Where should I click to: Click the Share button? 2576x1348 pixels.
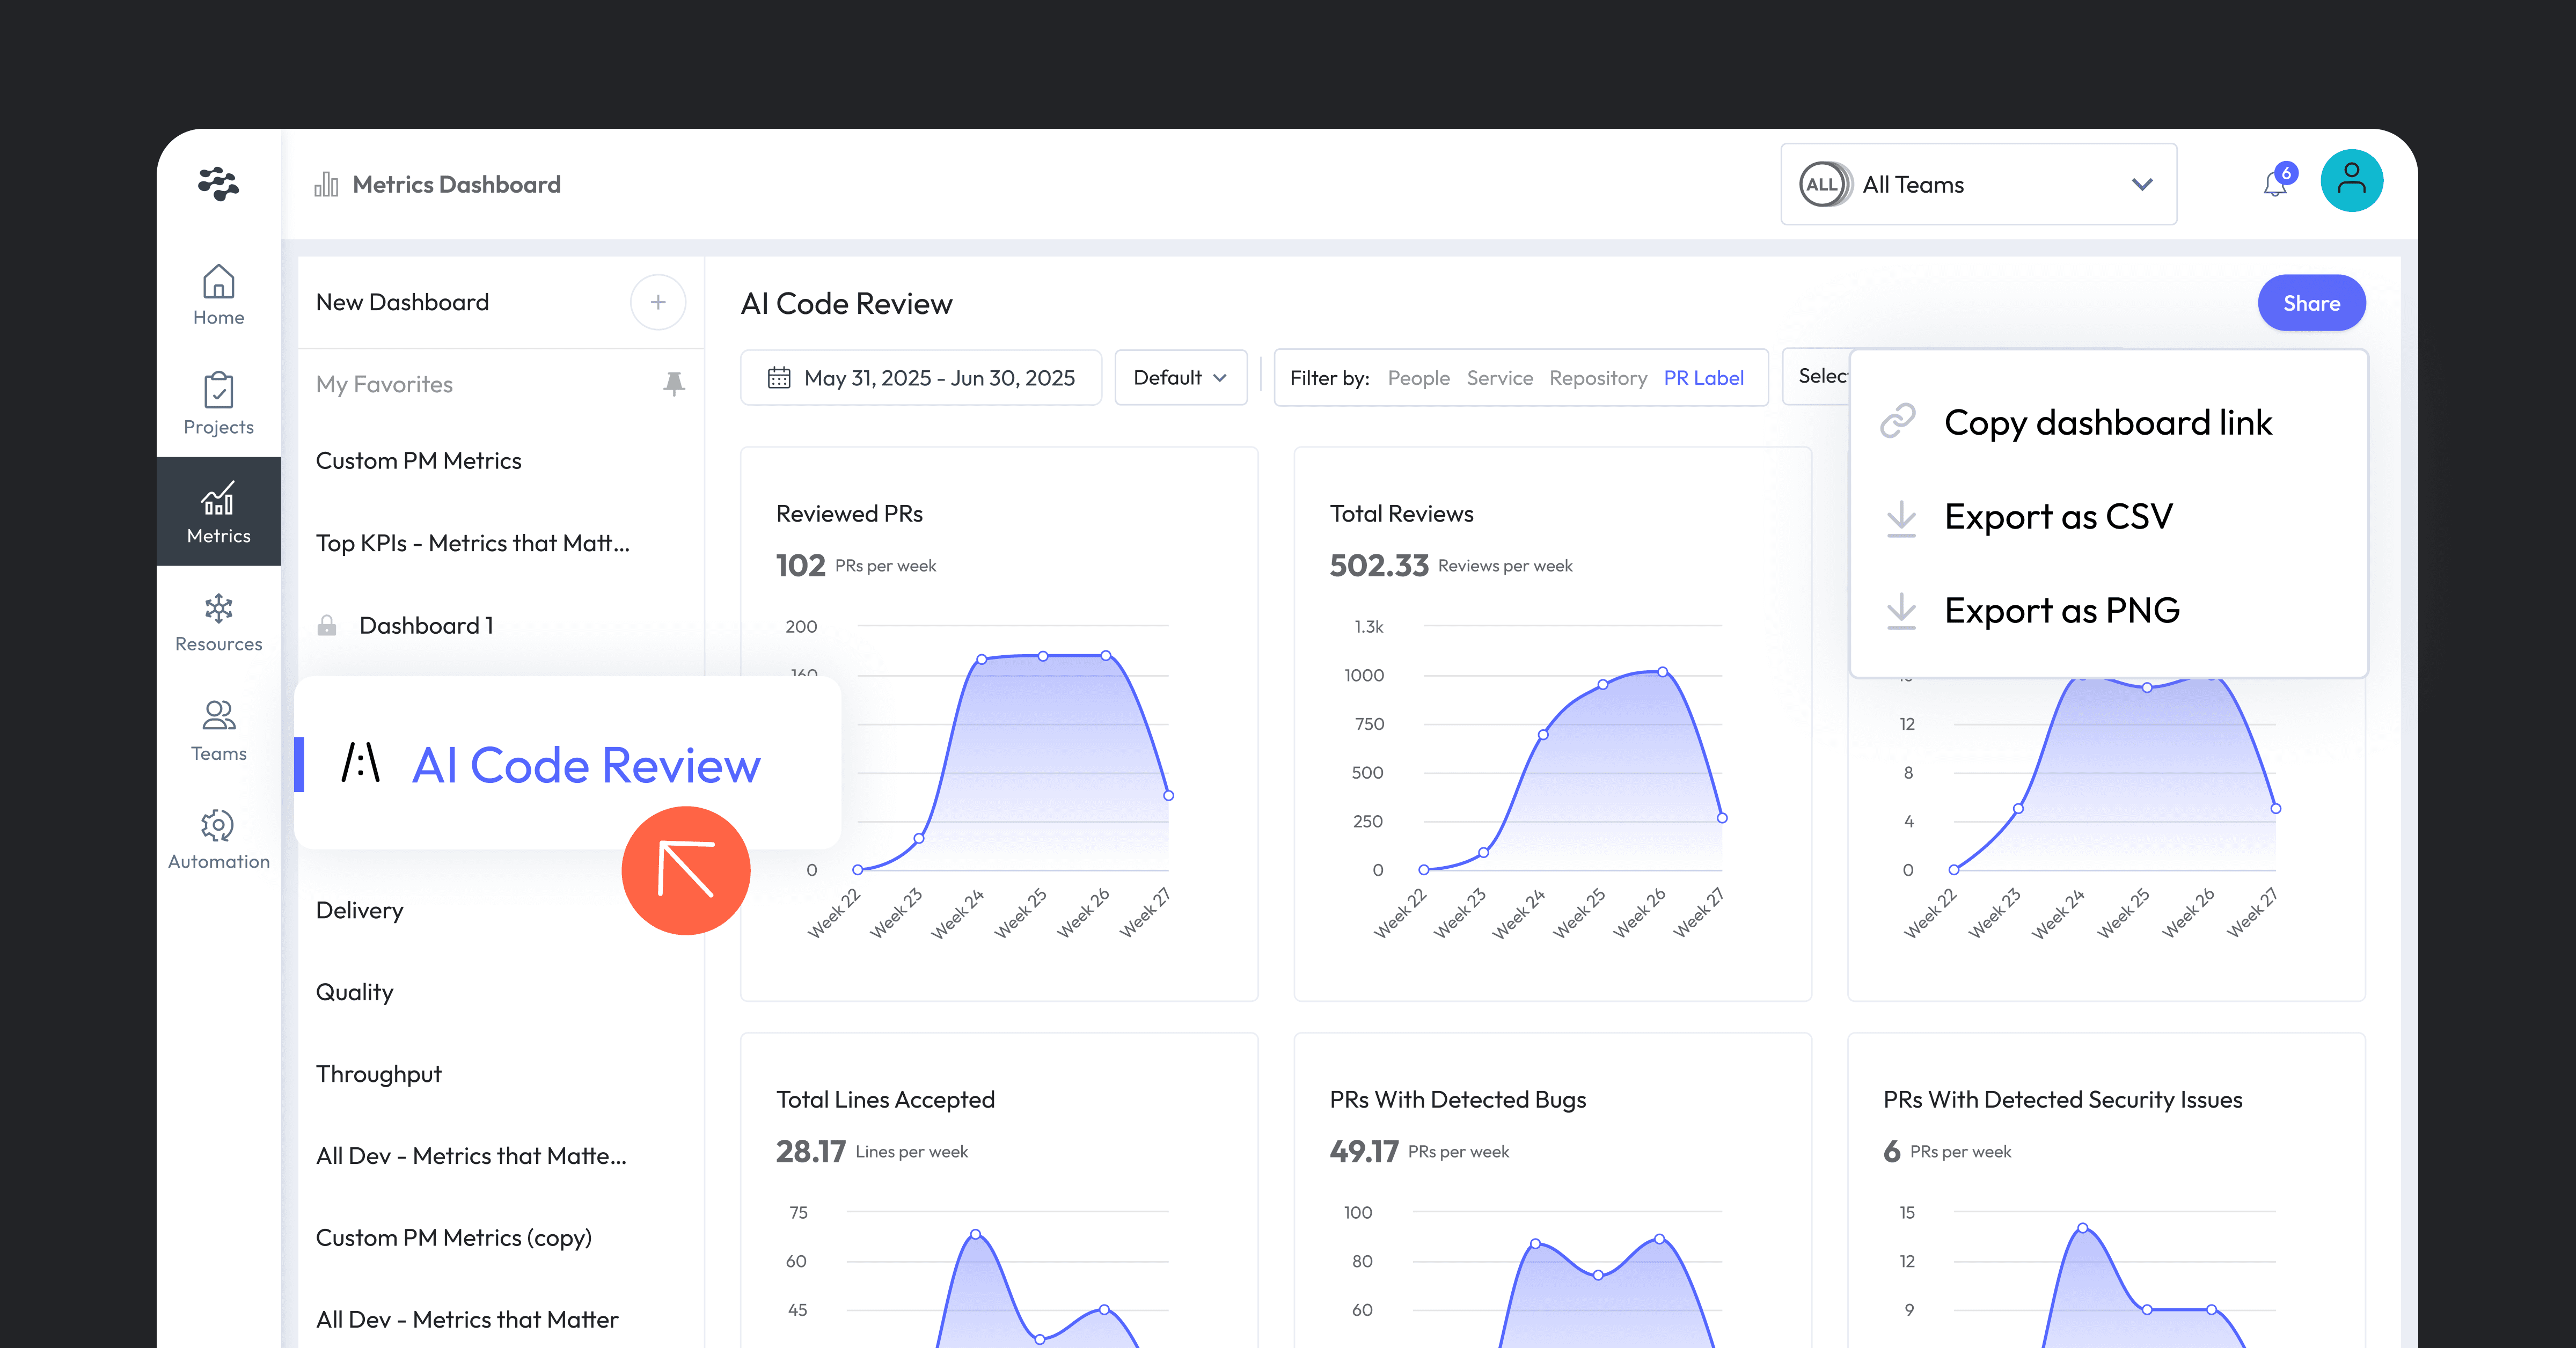click(2311, 302)
